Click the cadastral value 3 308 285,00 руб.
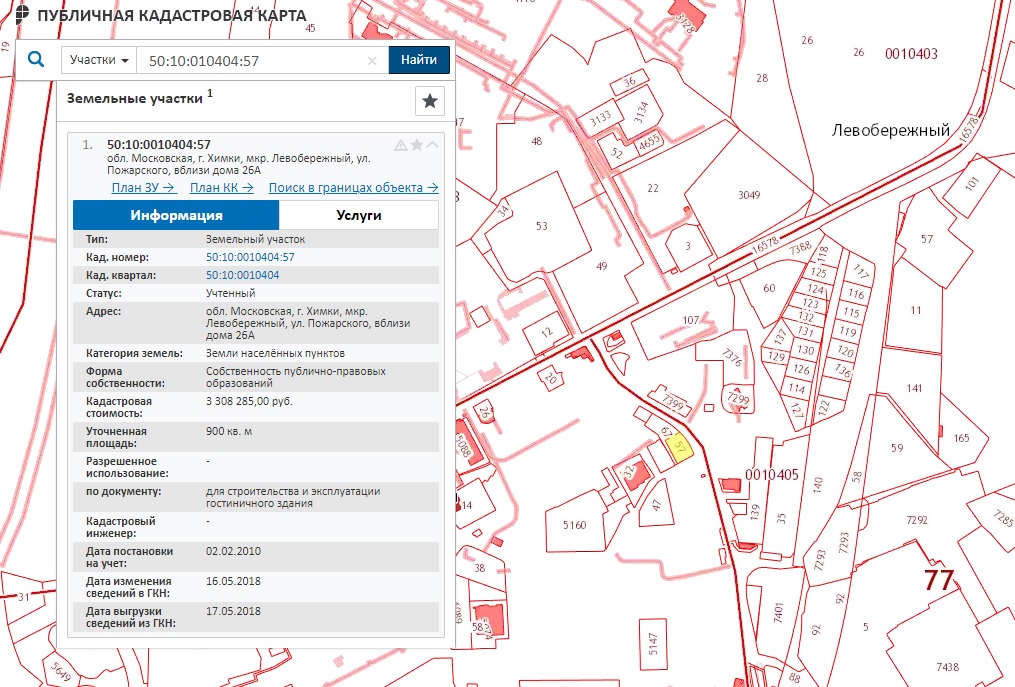Screen dimensions: 1015x687 [249, 401]
